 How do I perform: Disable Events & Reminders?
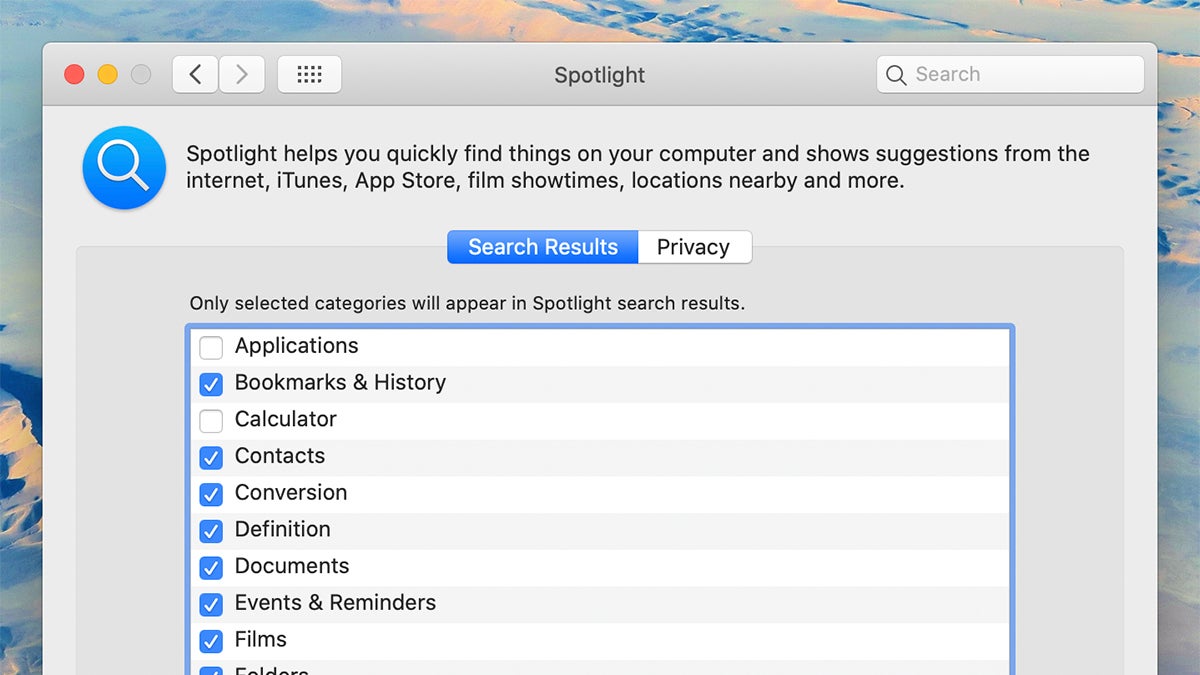[x=211, y=604]
